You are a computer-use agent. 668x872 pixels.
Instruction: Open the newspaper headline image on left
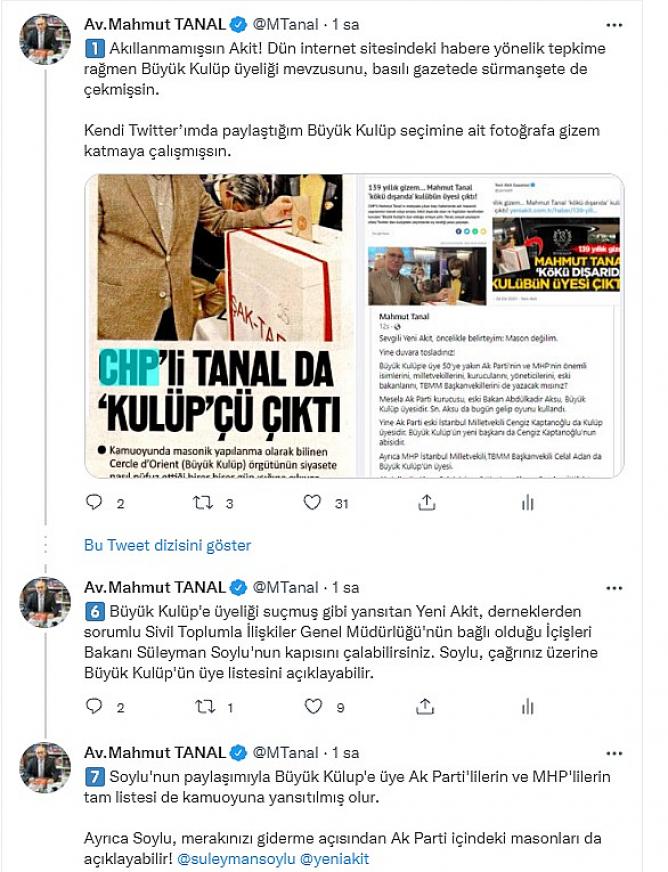pyautogui.click(x=220, y=326)
